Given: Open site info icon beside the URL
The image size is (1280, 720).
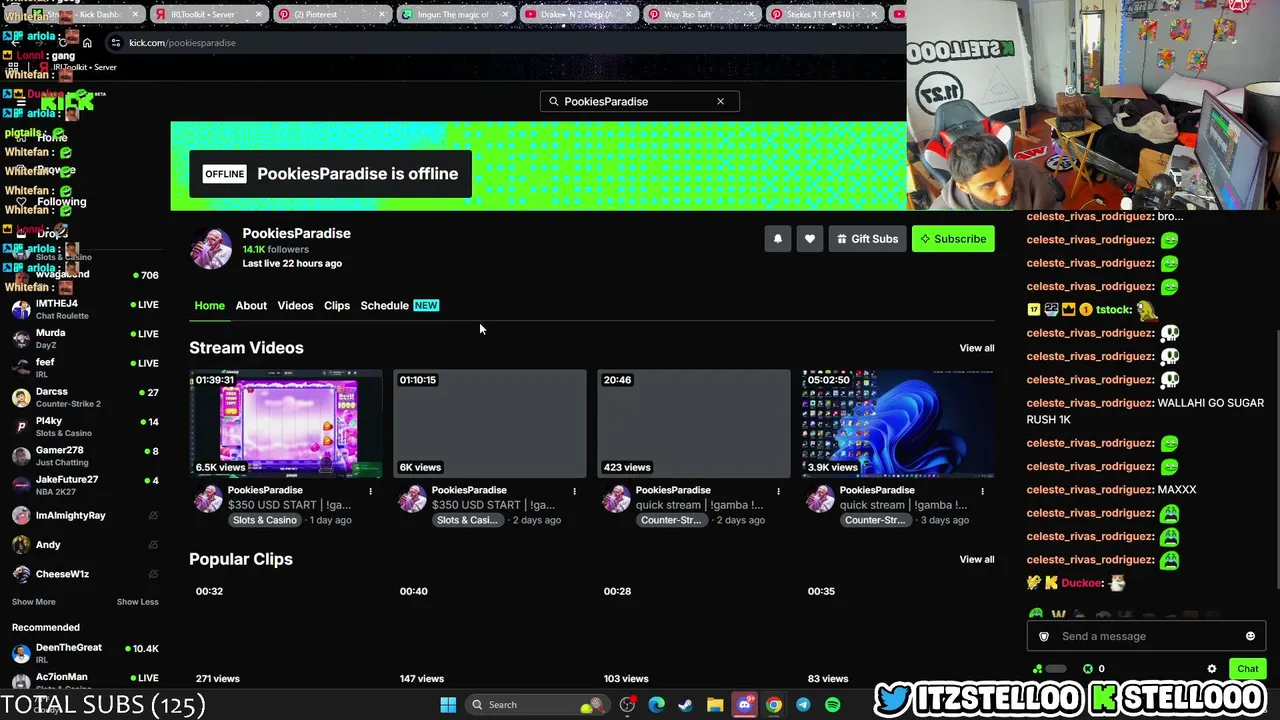Looking at the screenshot, I should pyautogui.click(x=116, y=43).
